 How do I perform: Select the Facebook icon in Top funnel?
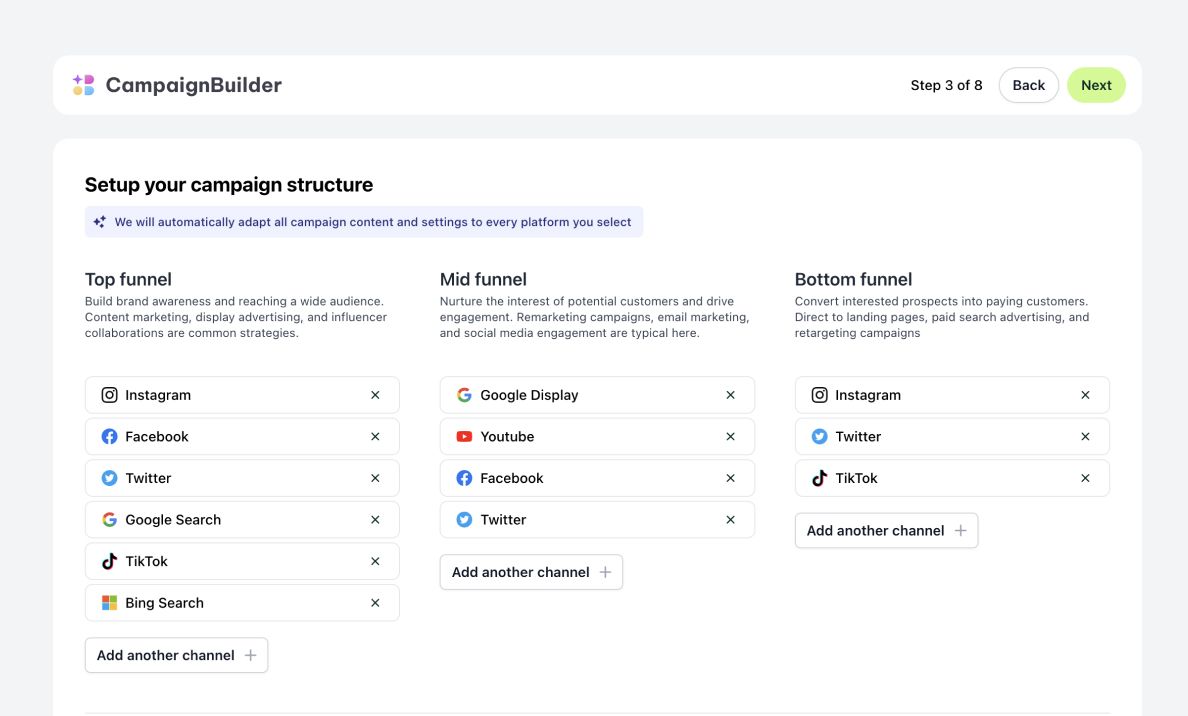(x=109, y=436)
